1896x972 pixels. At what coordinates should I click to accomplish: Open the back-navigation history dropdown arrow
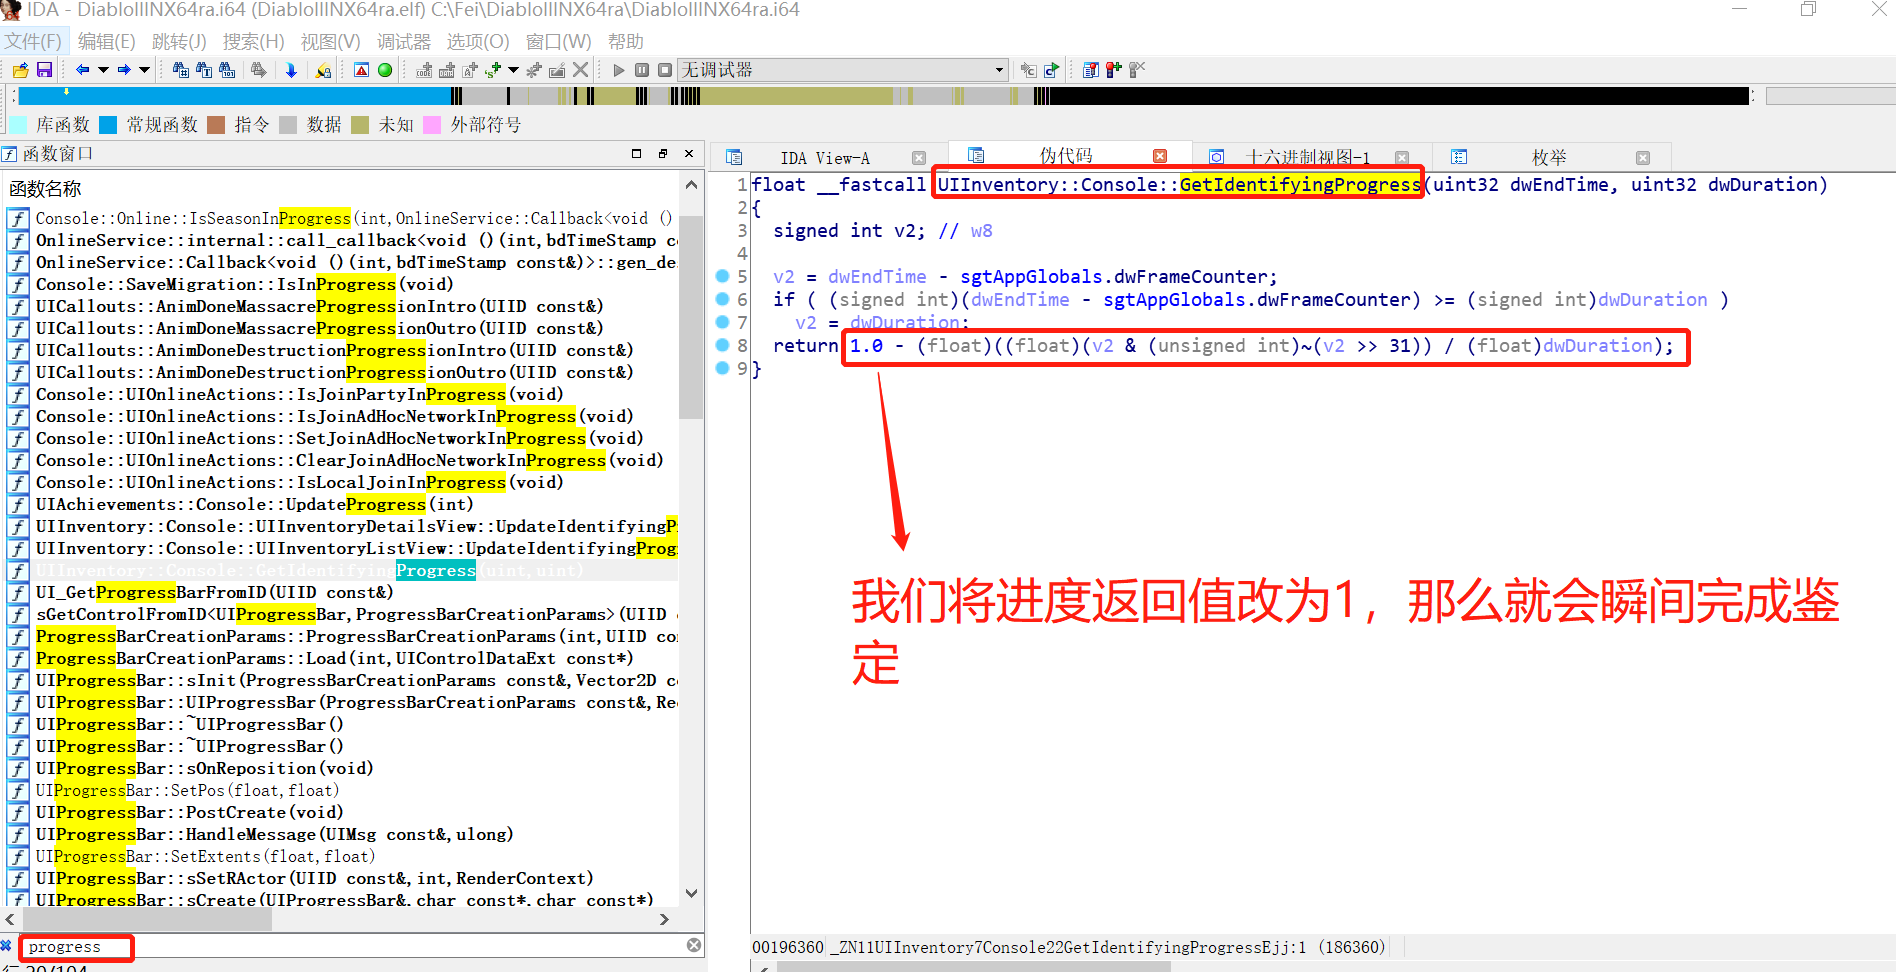103,70
